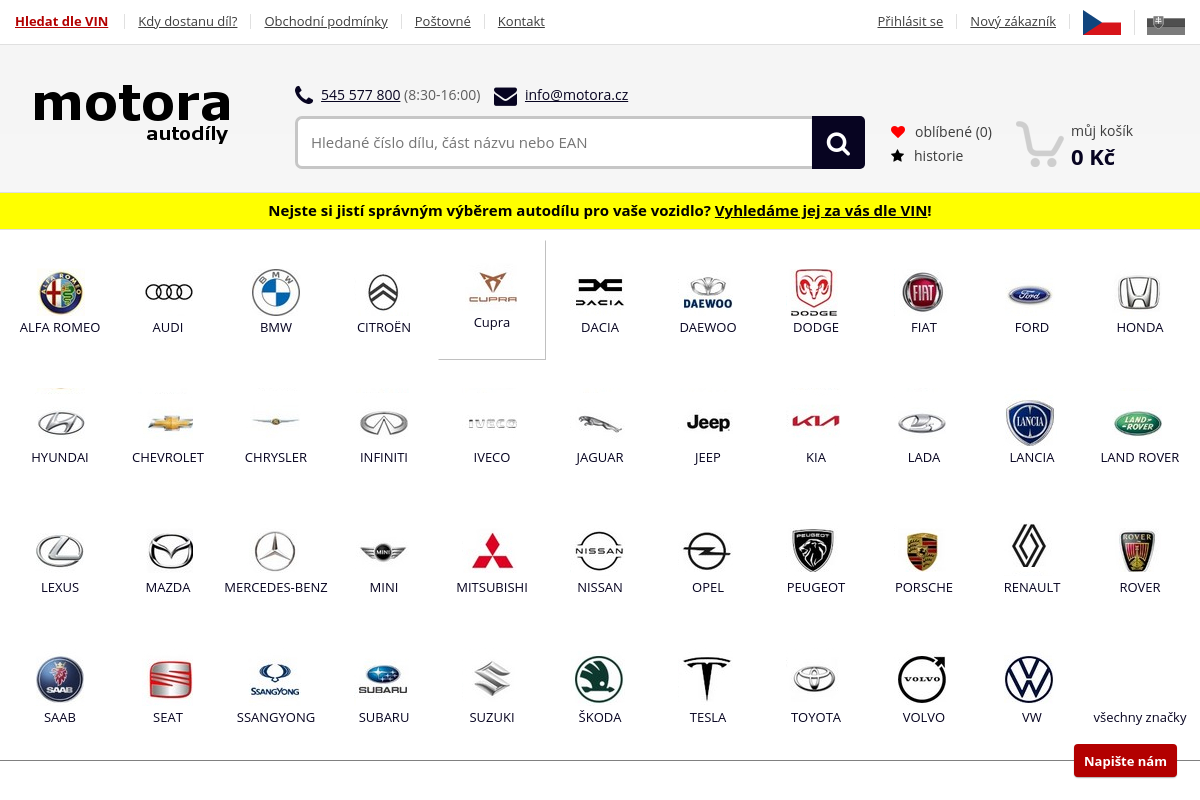Image resolution: width=1200 pixels, height=800 pixels.
Task: Open the Alfa Romeo brand logo
Action: [x=60, y=292]
